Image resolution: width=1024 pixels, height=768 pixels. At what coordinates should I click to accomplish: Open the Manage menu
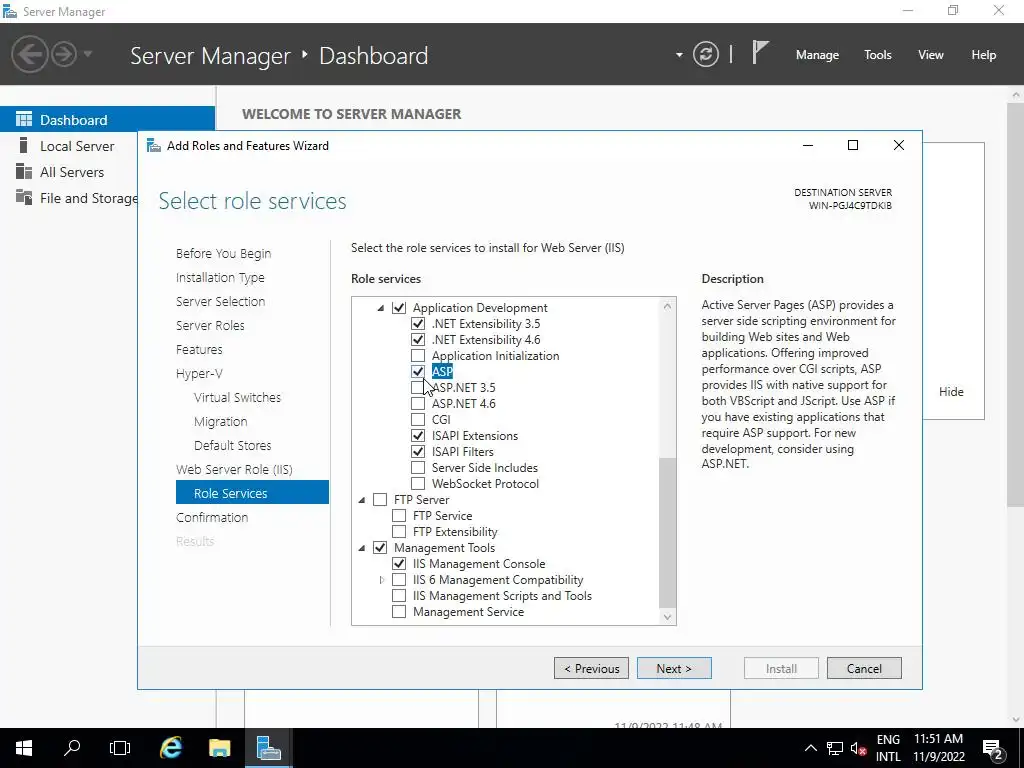(x=817, y=55)
